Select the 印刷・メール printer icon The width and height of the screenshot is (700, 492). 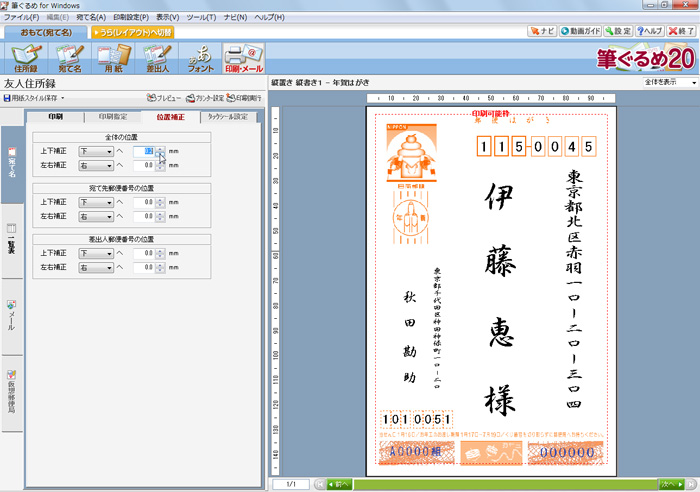[244, 59]
